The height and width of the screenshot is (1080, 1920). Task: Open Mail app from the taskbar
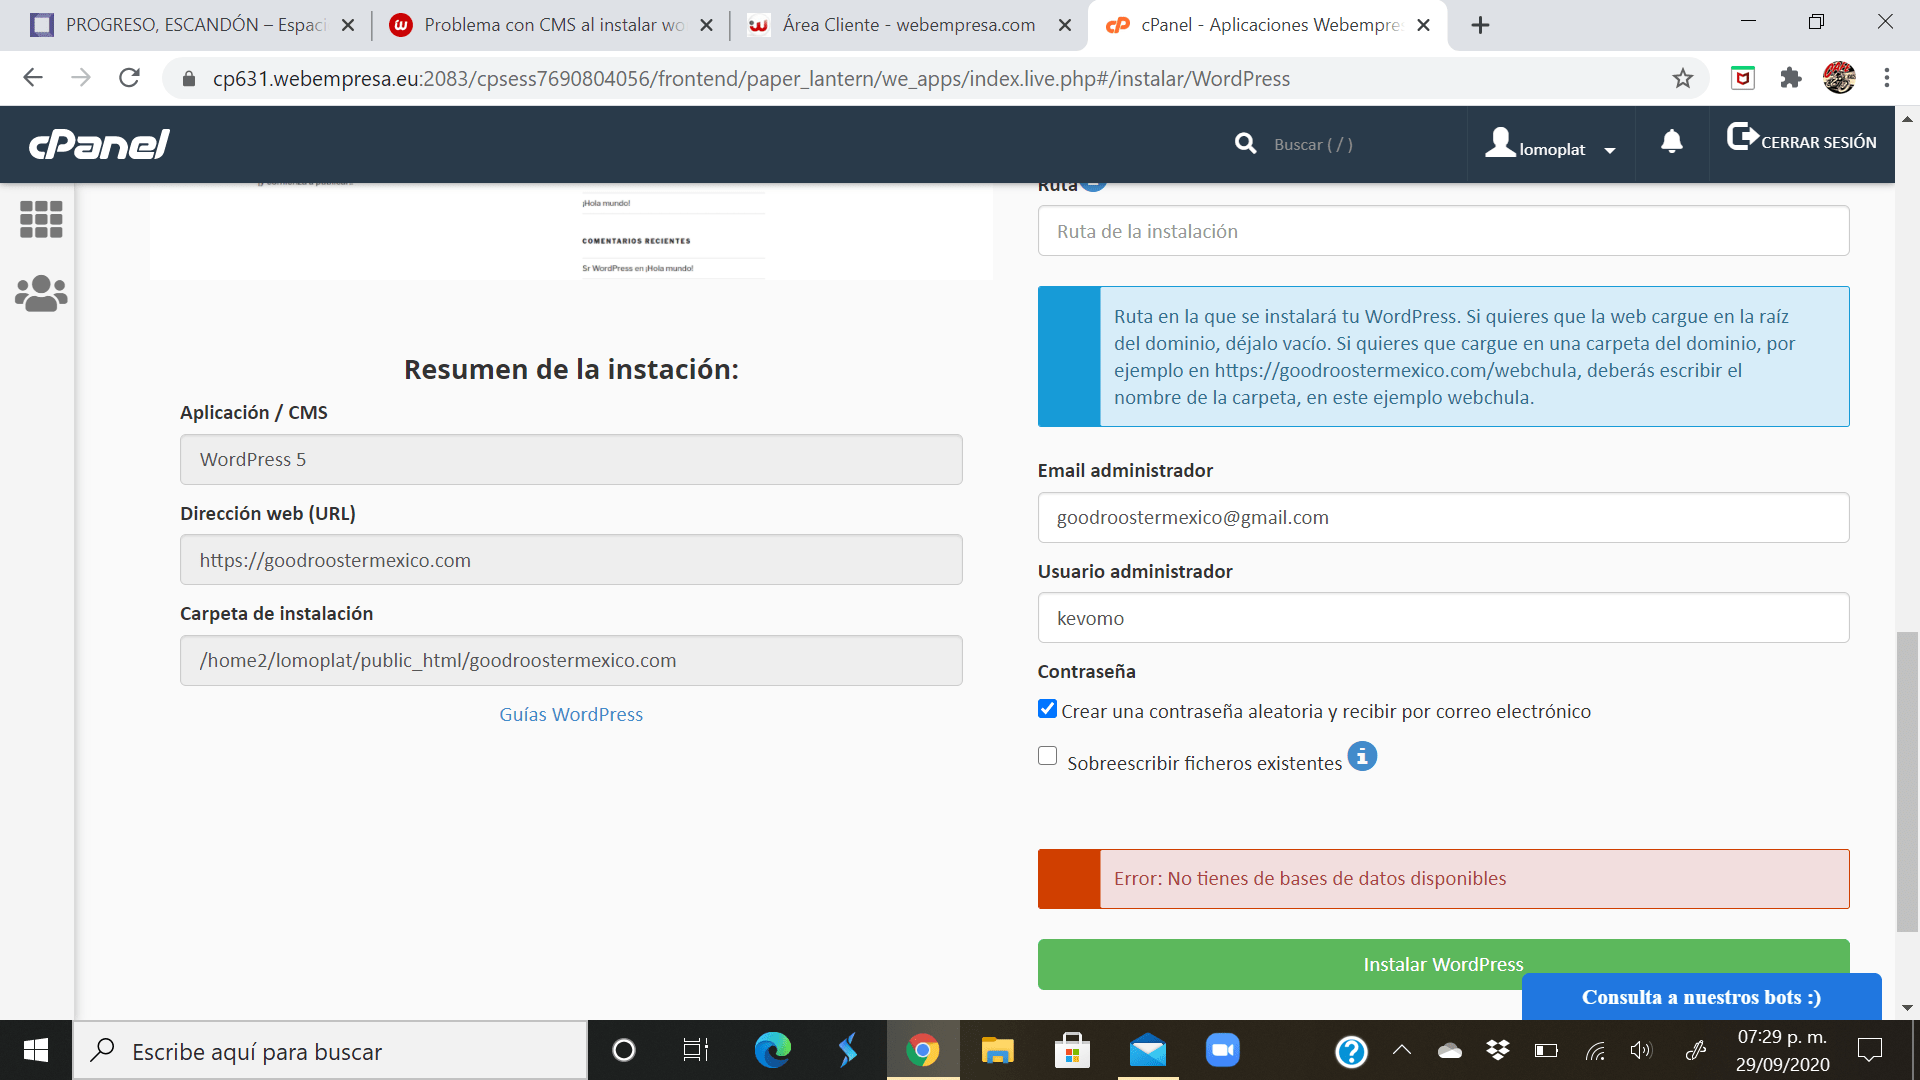pyautogui.click(x=1148, y=1050)
